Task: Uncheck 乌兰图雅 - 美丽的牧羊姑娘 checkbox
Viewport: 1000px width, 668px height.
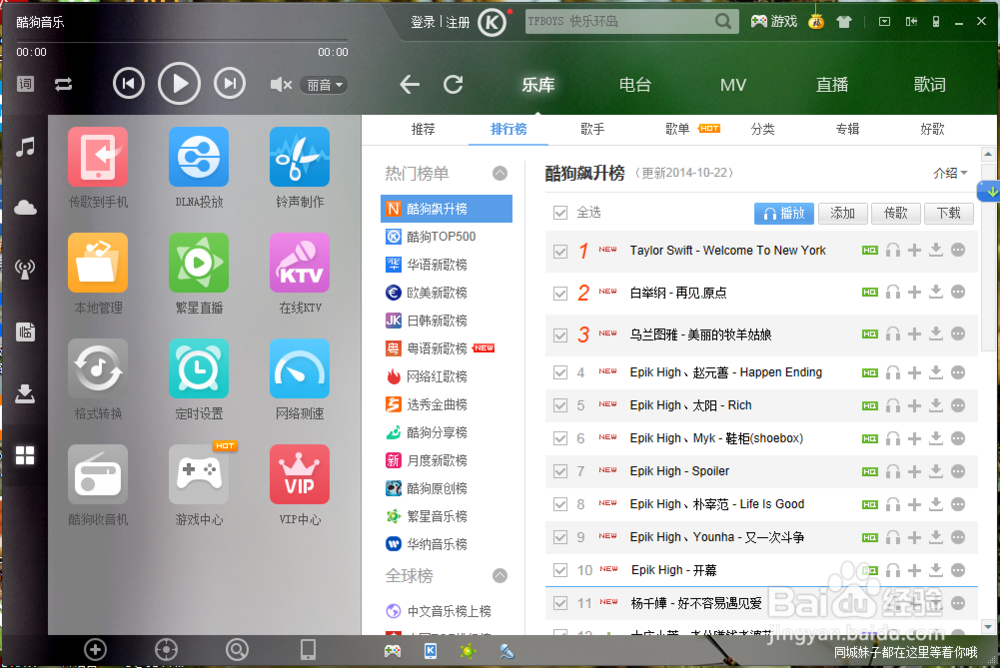Action: point(560,335)
